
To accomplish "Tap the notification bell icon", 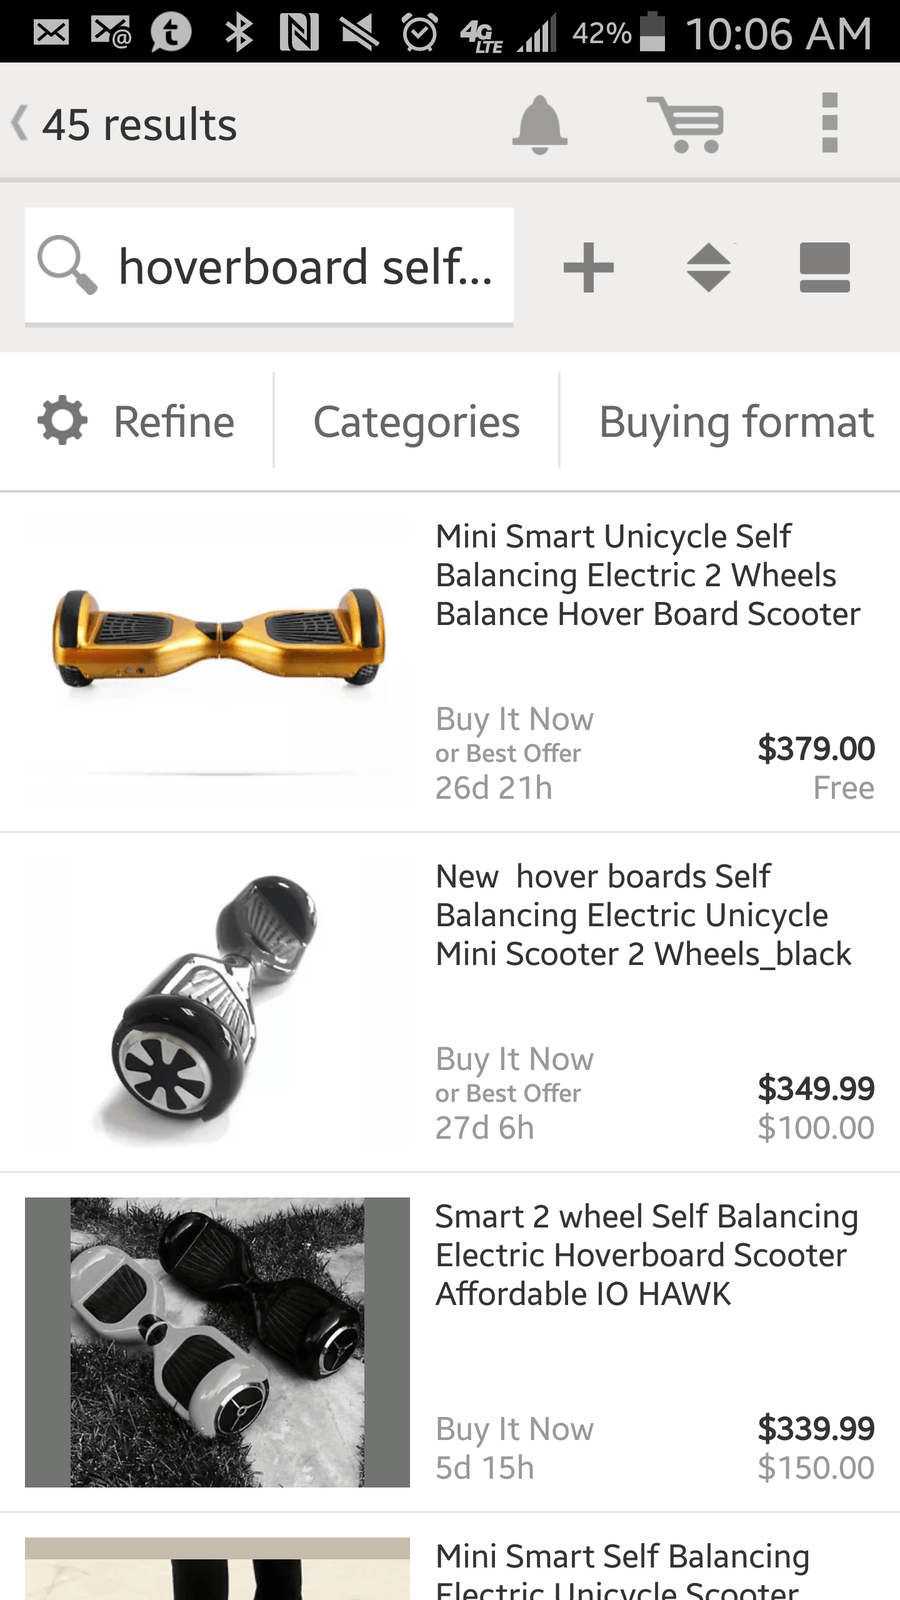I will [x=540, y=125].
